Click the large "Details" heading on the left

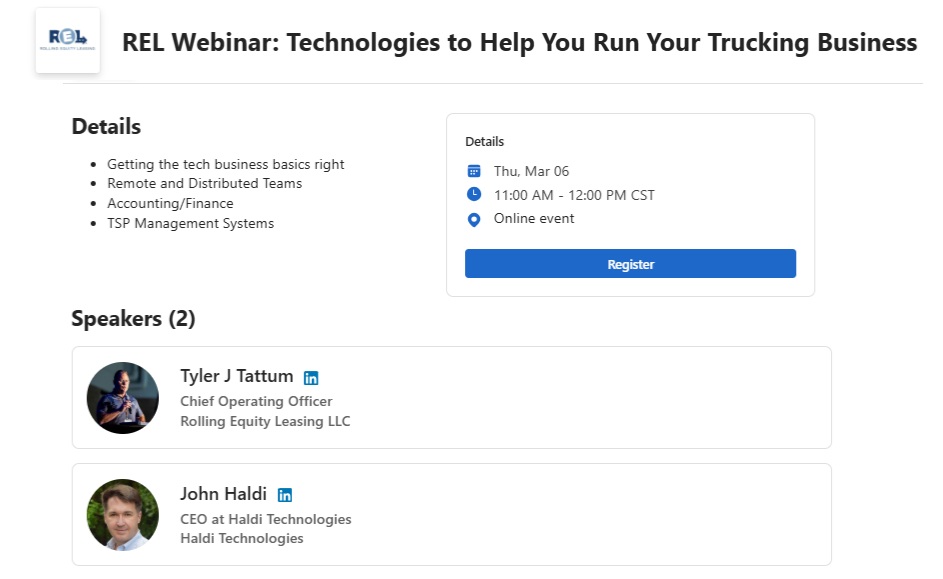click(106, 126)
